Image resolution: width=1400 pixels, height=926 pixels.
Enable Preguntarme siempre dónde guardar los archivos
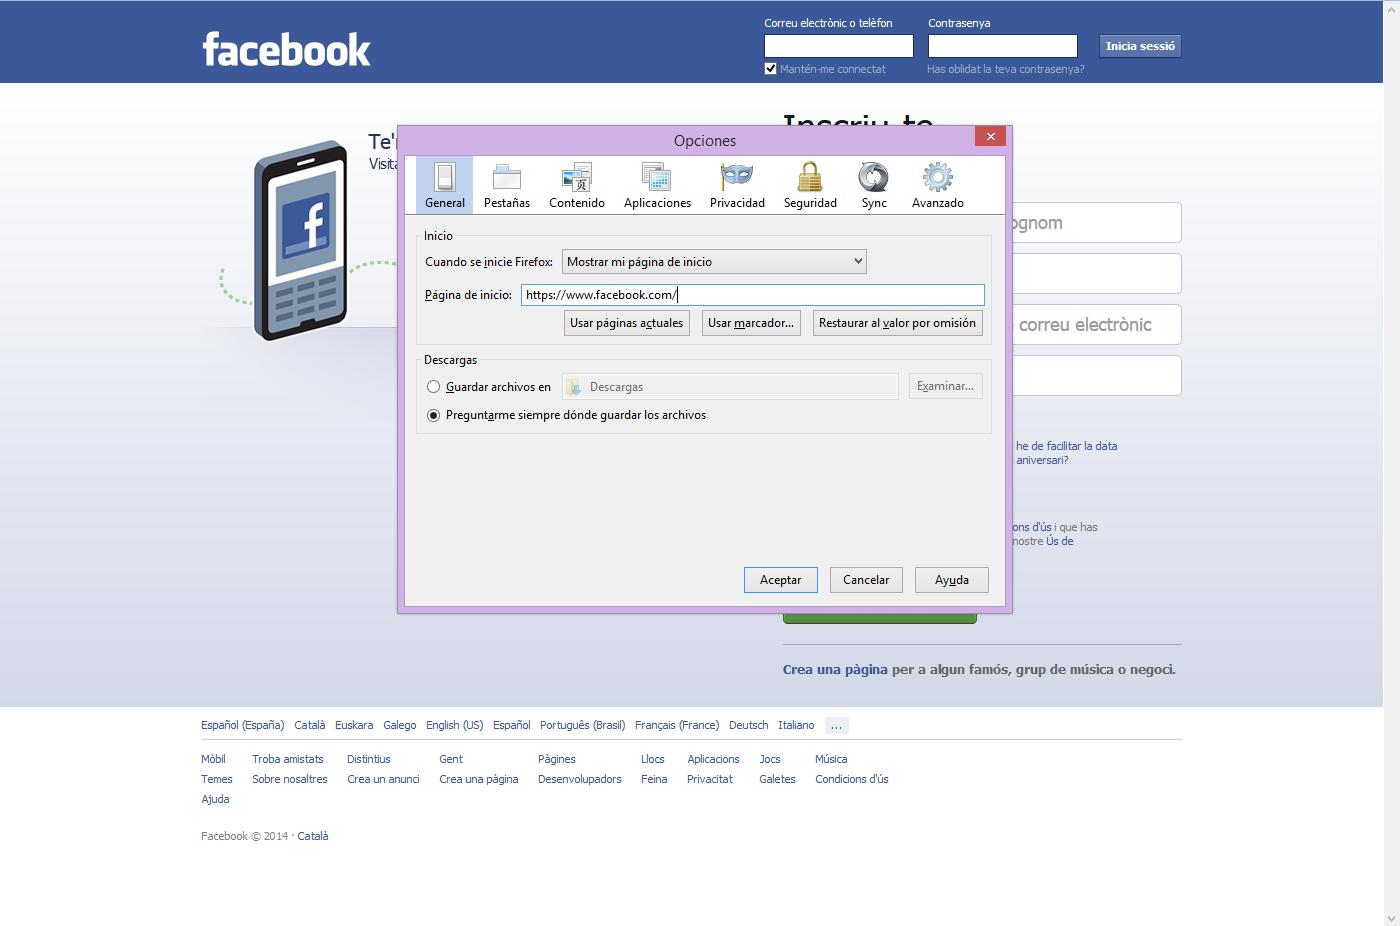click(x=434, y=415)
